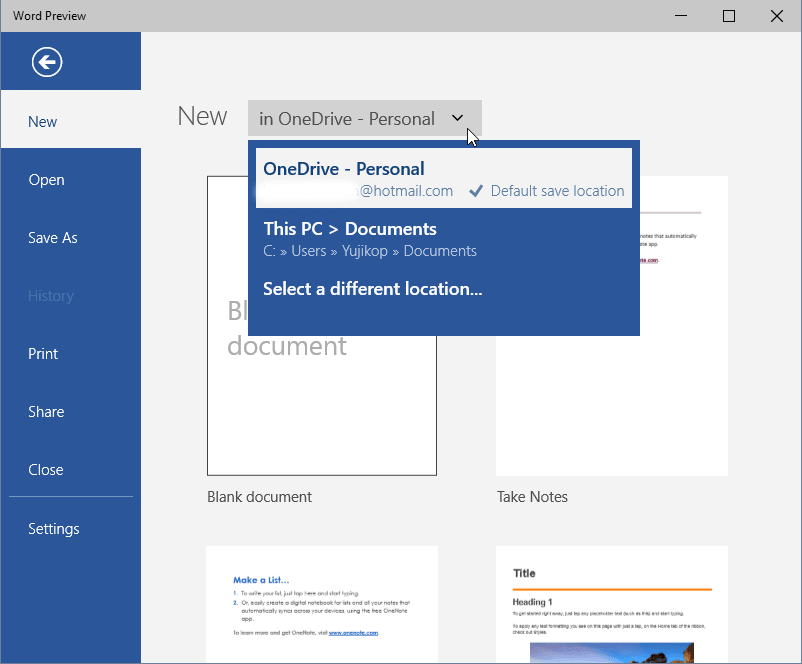Image resolution: width=802 pixels, height=664 pixels.
Task: Minimize the Word Preview window
Action: pyautogui.click(x=681, y=16)
